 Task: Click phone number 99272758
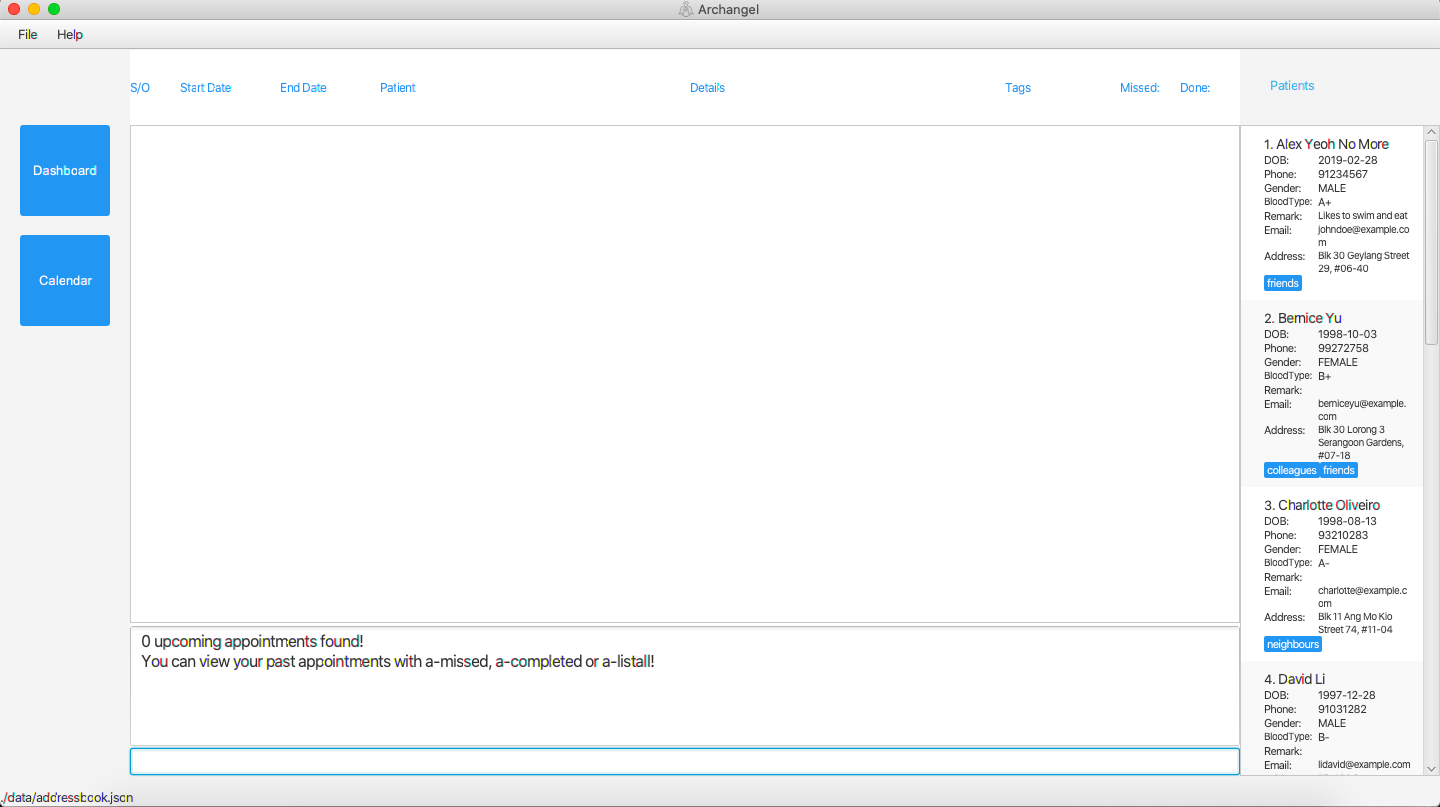click(1343, 348)
